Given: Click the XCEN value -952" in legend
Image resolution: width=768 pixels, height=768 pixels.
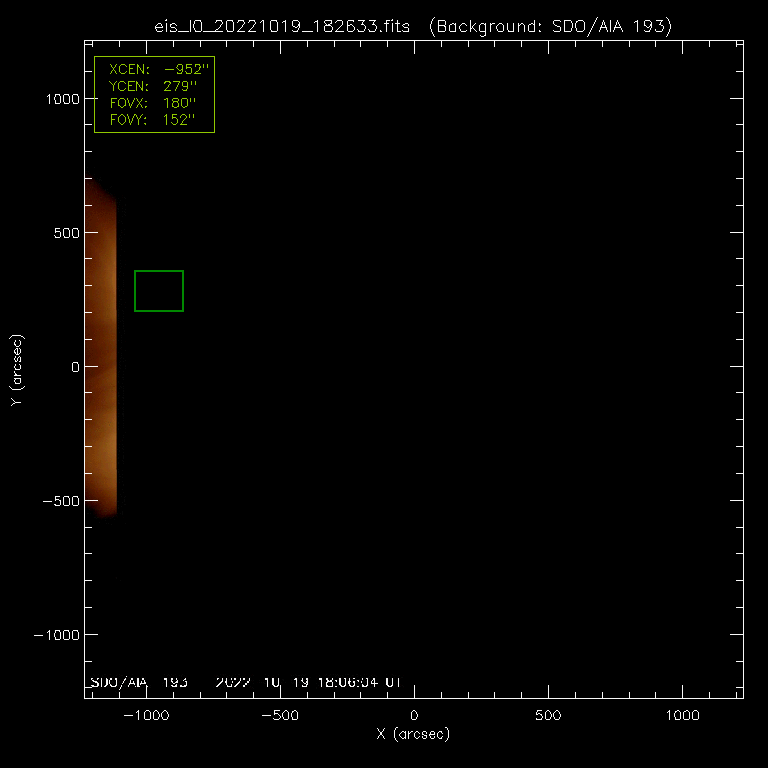Looking at the screenshot, I should (x=187, y=69).
